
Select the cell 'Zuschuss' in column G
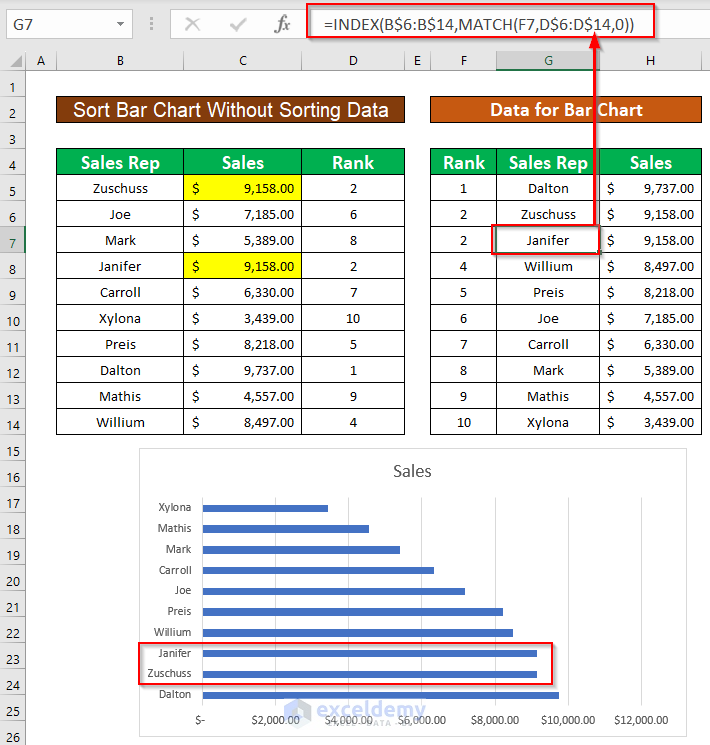(x=548, y=214)
